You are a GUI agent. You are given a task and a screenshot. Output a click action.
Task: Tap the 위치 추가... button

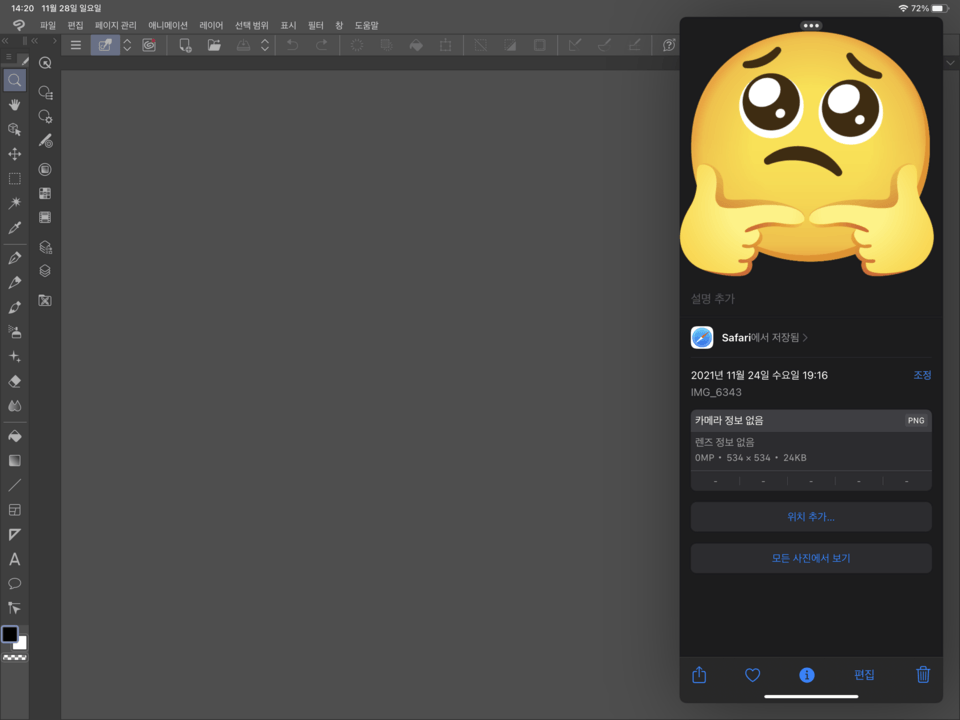point(811,517)
